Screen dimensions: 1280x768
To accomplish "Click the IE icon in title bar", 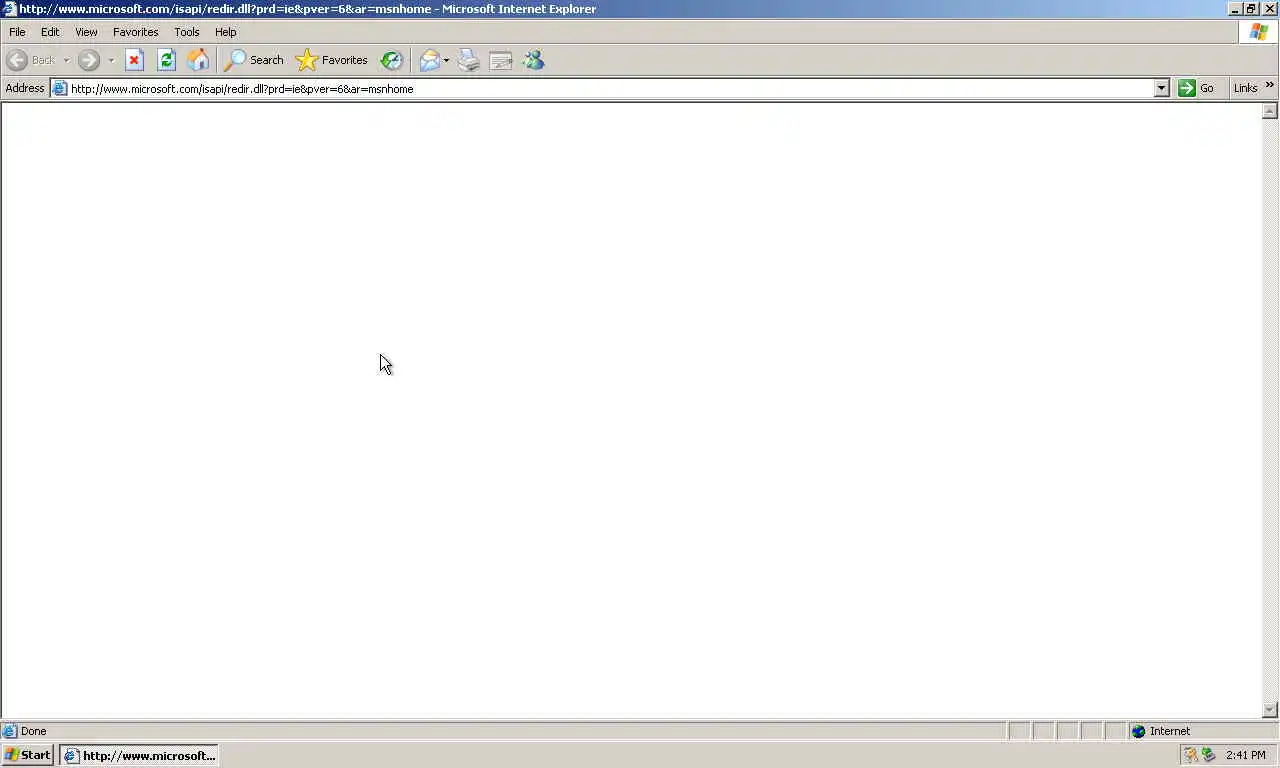I will click(x=9, y=9).
